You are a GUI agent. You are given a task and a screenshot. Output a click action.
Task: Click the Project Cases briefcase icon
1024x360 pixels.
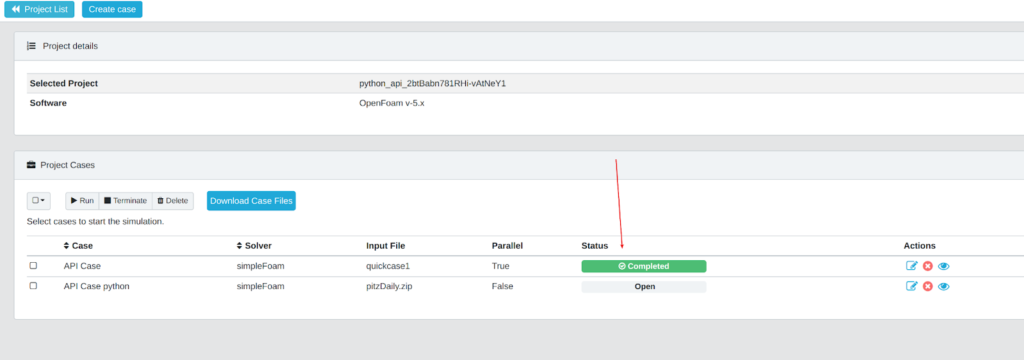(31, 165)
